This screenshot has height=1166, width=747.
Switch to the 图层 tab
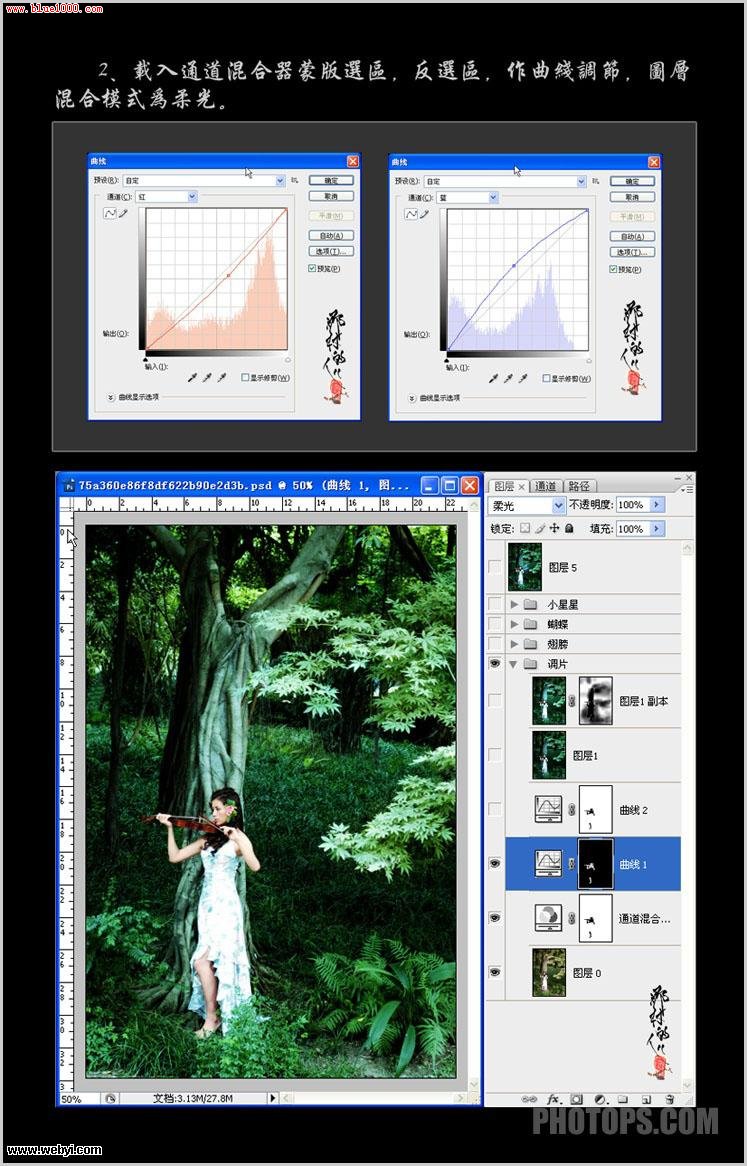pos(508,486)
